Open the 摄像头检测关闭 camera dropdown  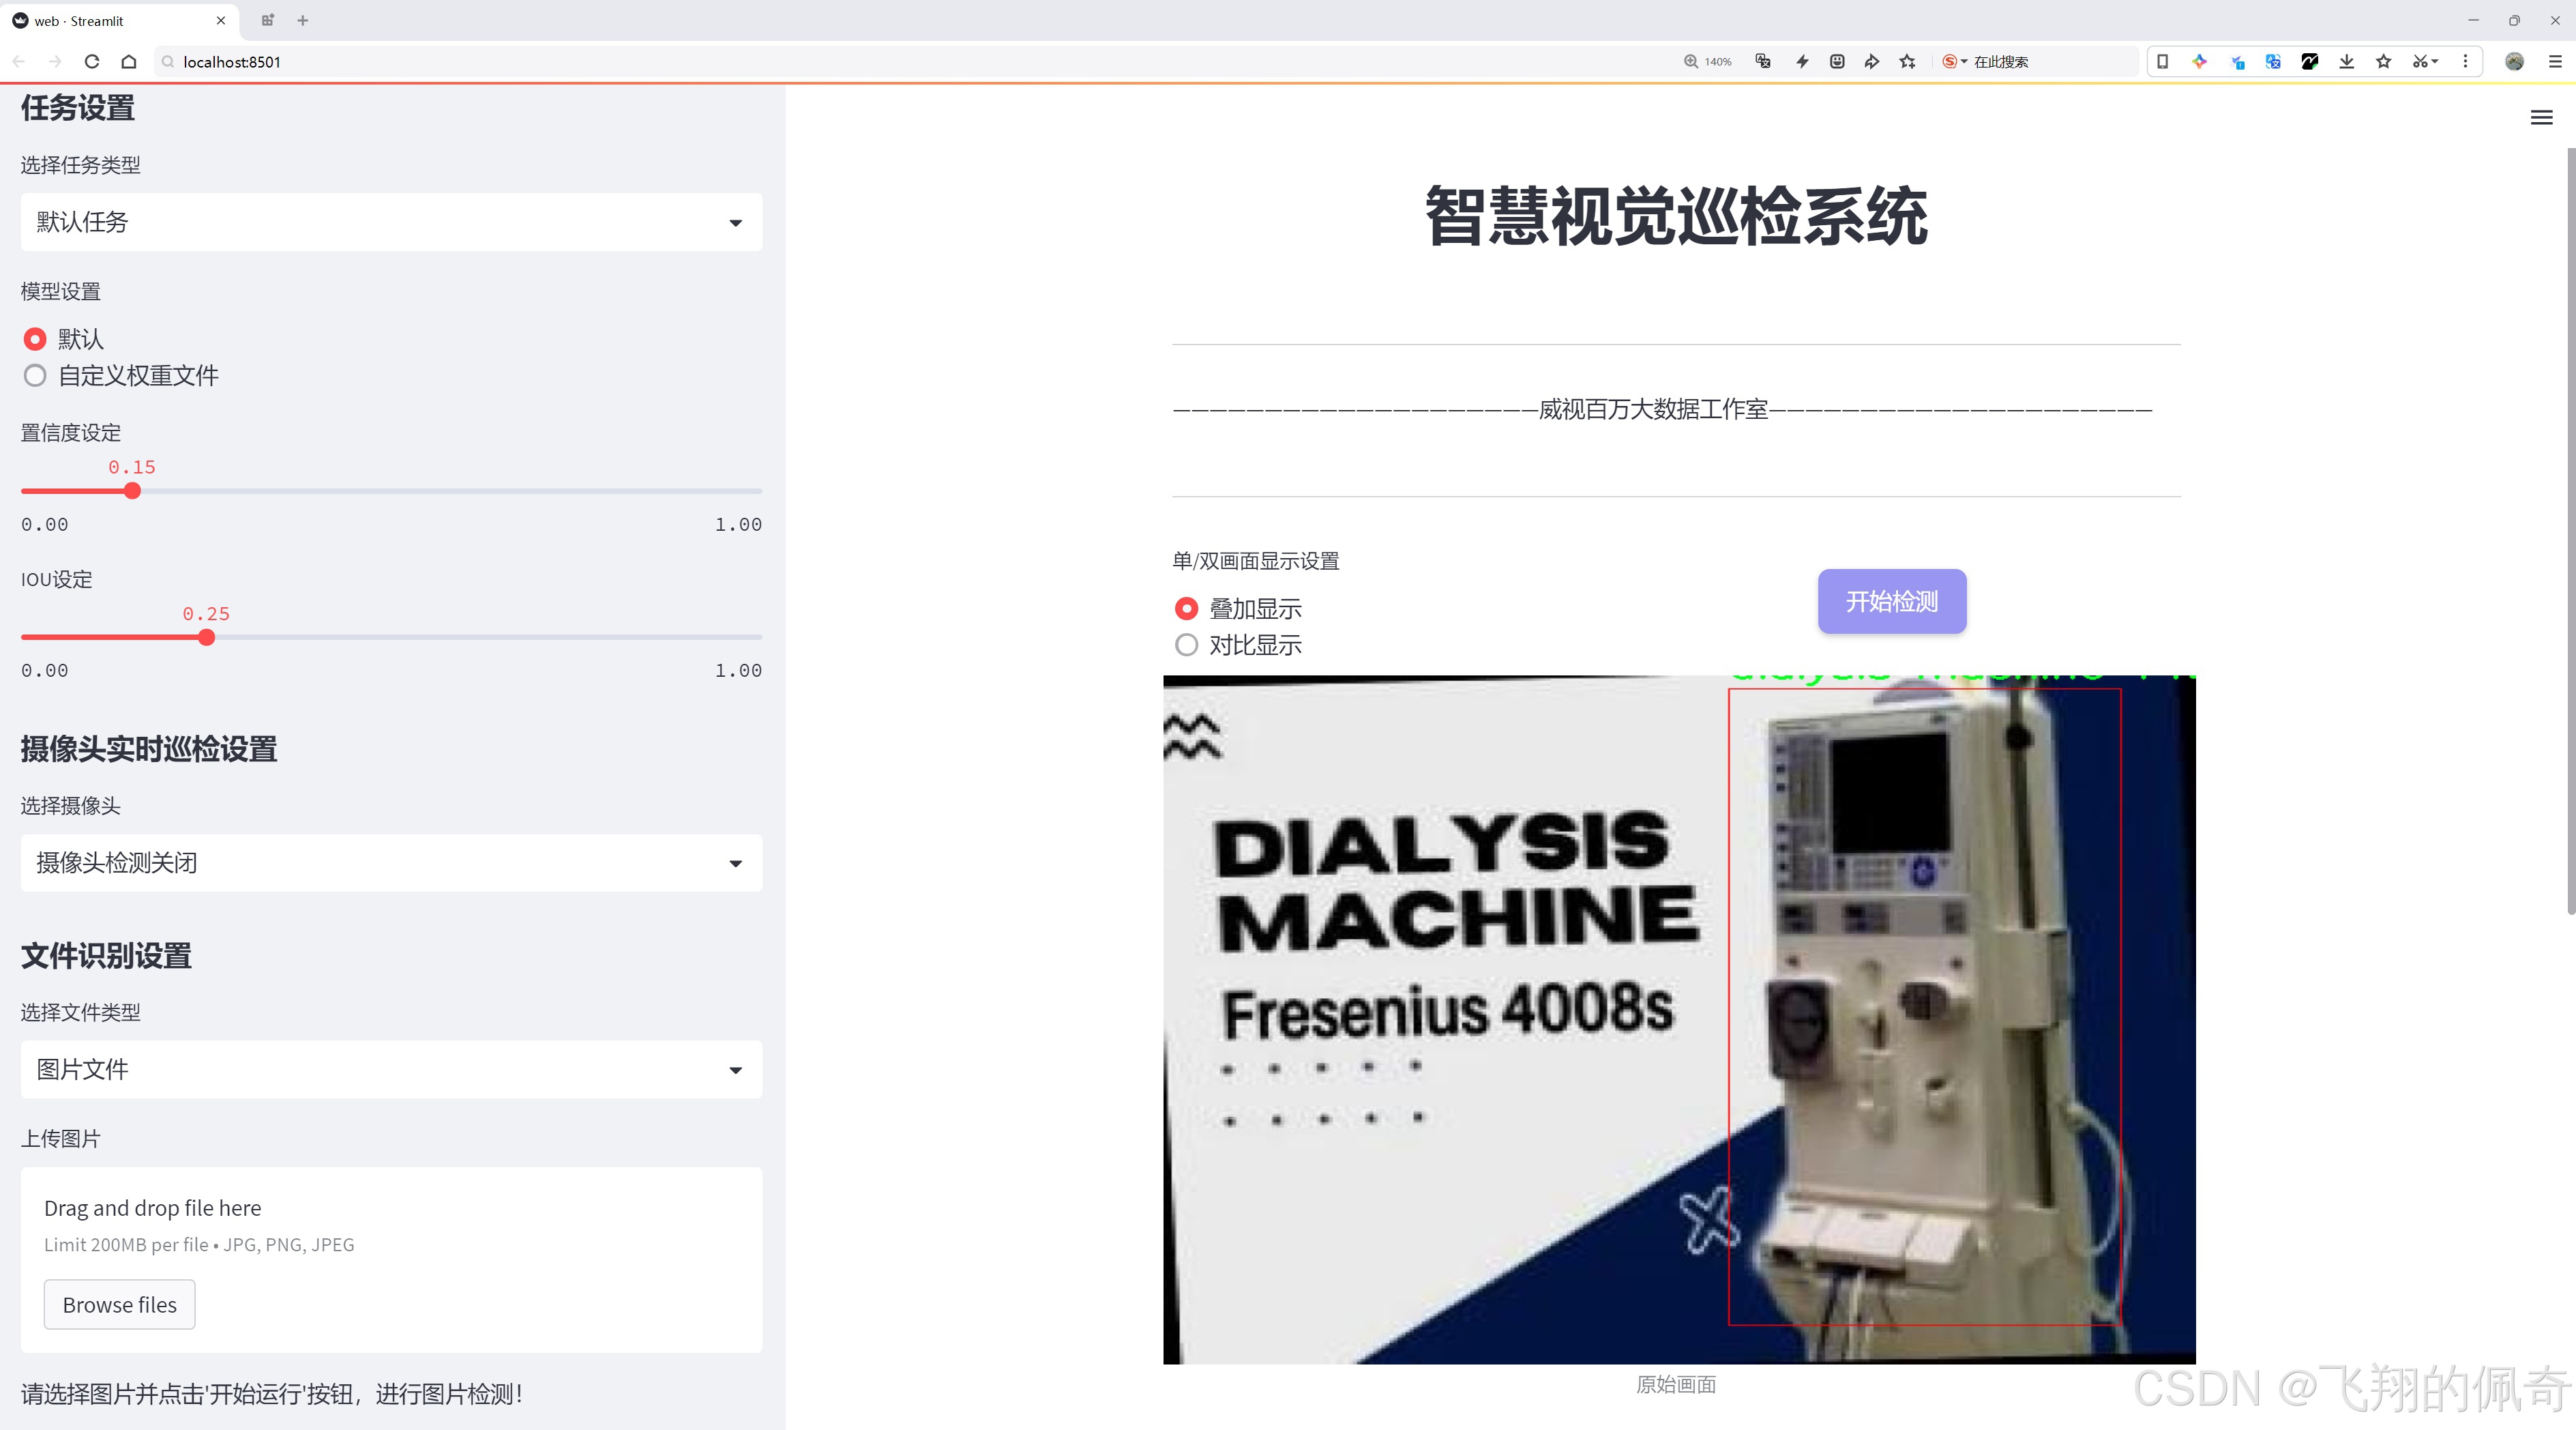(x=390, y=862)
